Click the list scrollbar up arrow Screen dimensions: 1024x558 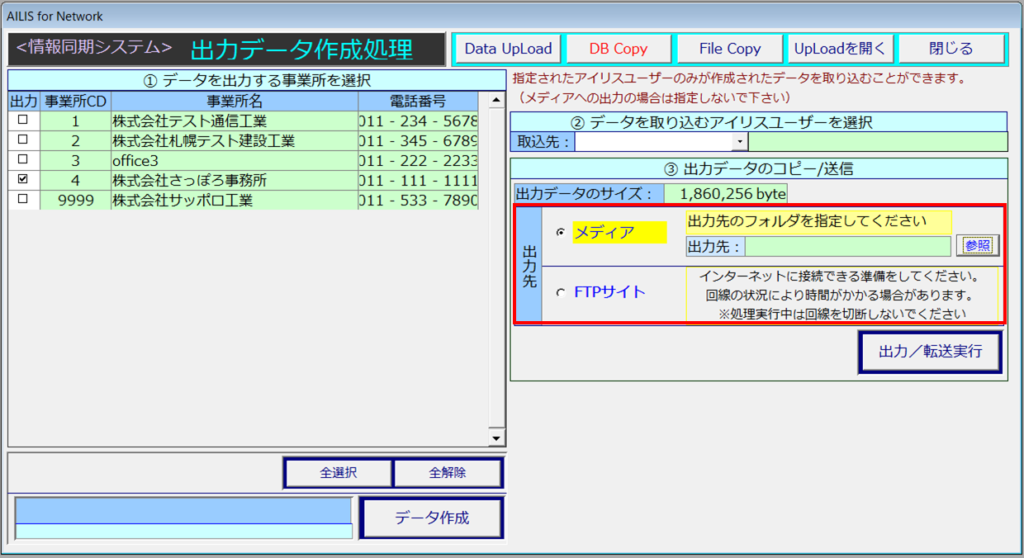pyautogui.click(x=494, y=101)
